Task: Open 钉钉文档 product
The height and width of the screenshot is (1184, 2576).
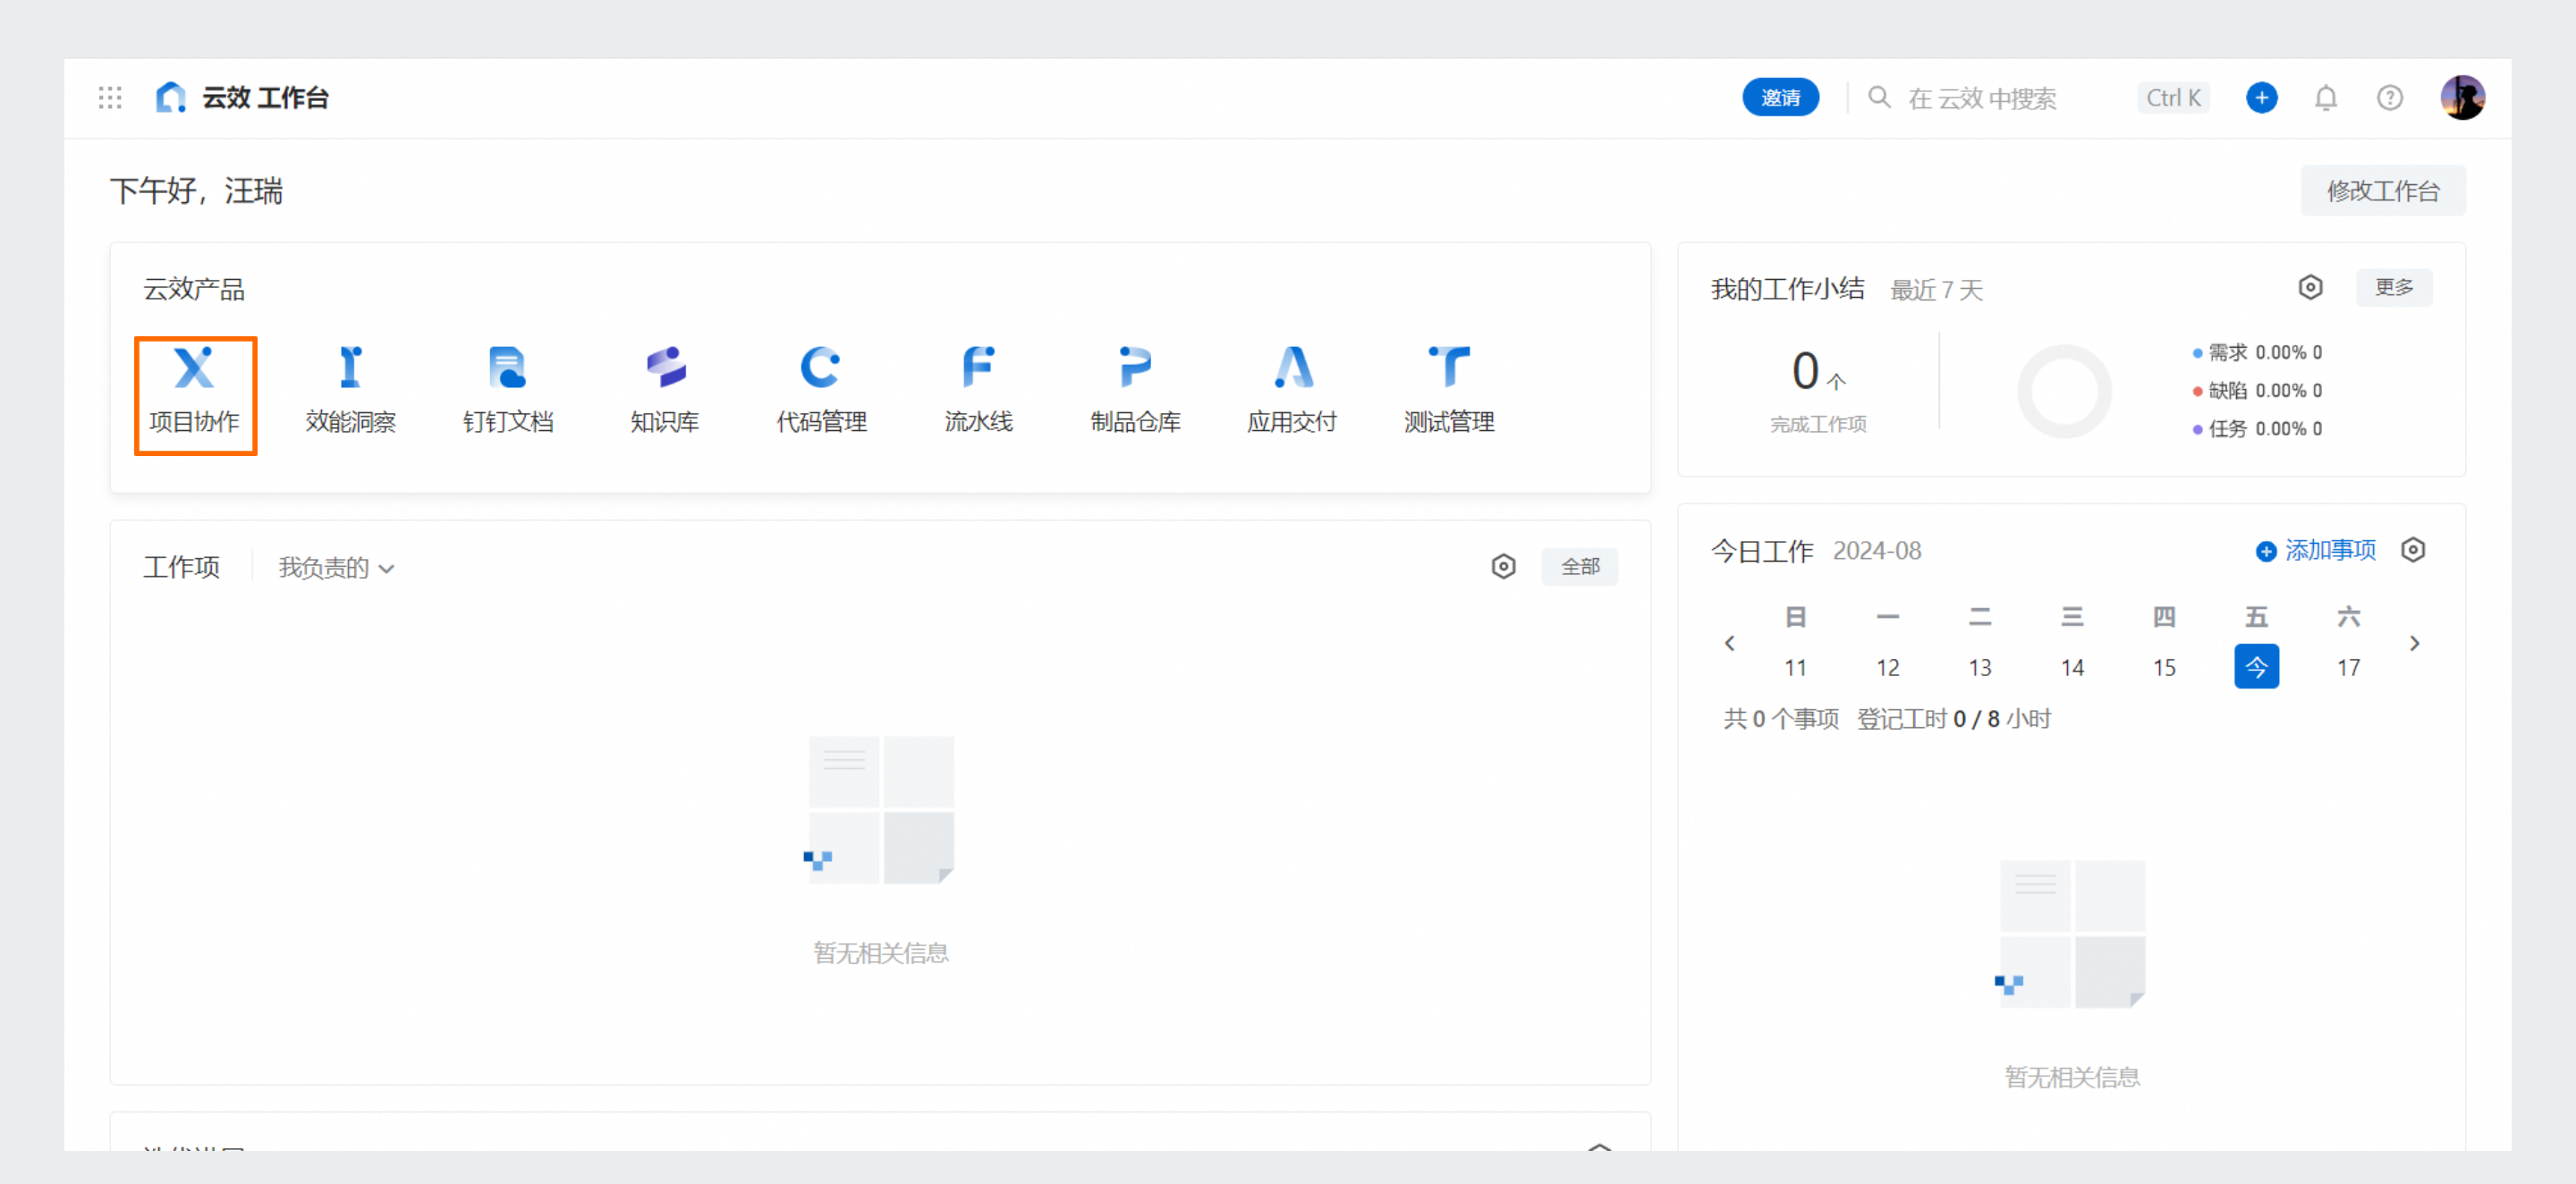Action: [508, 391]
